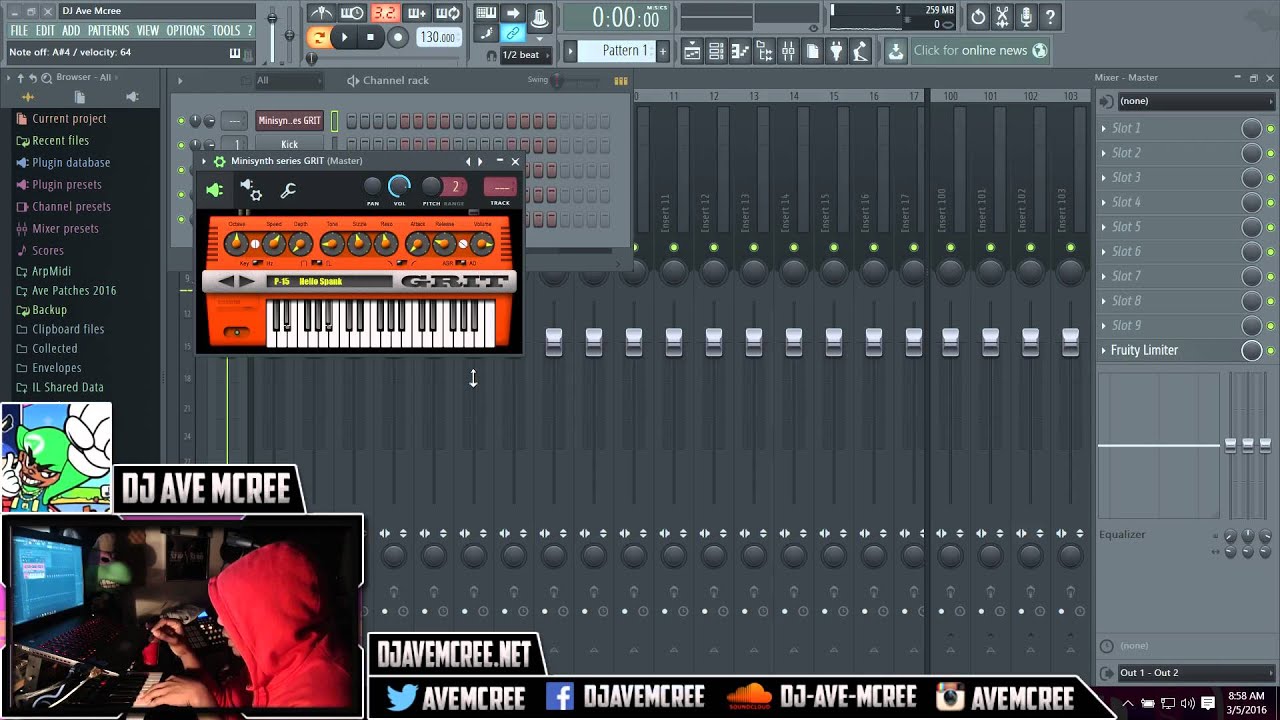1280x720 pixels.
Task: Click the download news arrow icon
Action: (896, 51)
